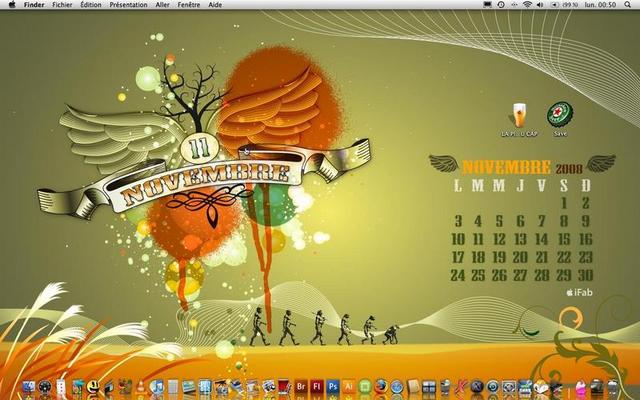
Task: Open the volume control in menu bar
Action: (x=540, y=5)
